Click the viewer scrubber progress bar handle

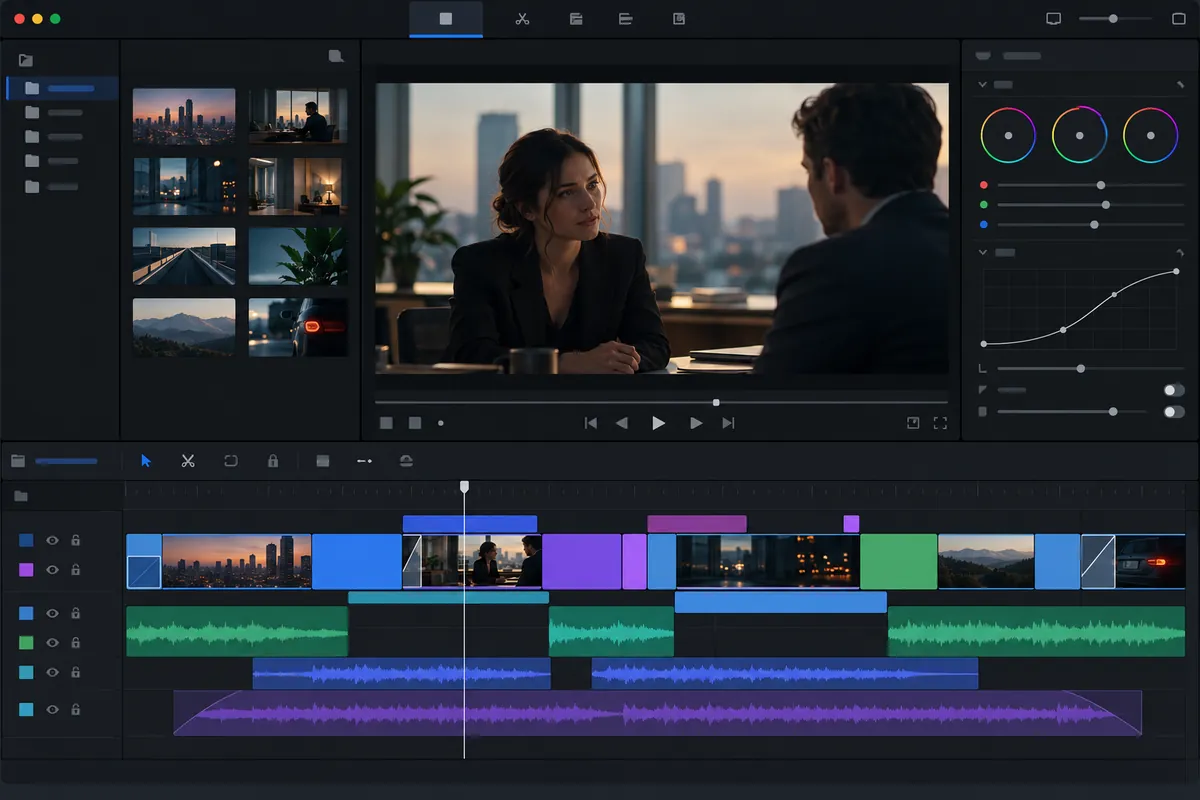[716, 402]
